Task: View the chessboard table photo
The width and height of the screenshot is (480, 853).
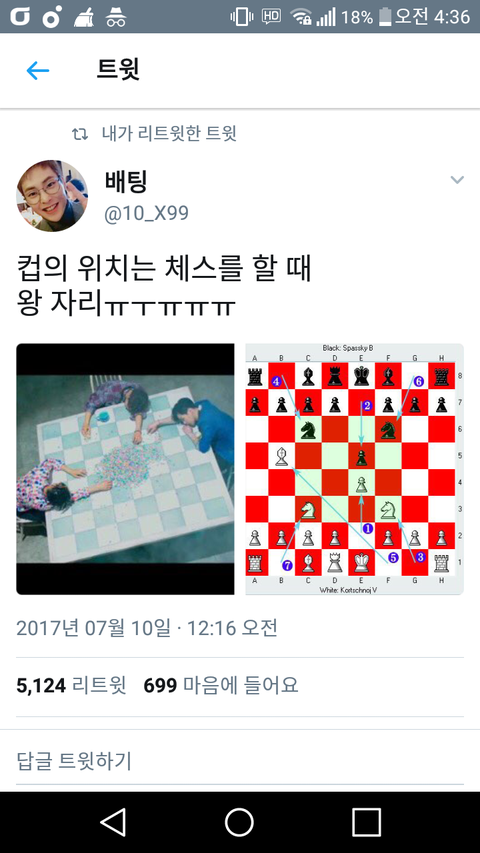Action: click(125, 469)
